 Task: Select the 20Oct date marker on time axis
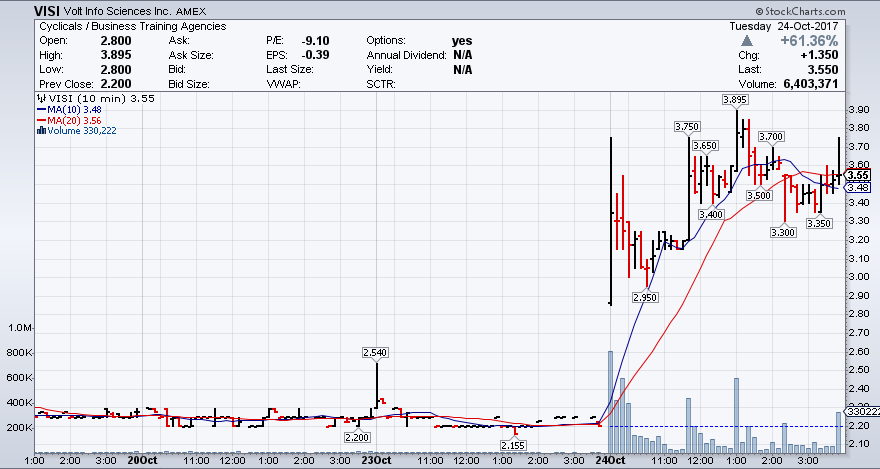tap(141, 460)
